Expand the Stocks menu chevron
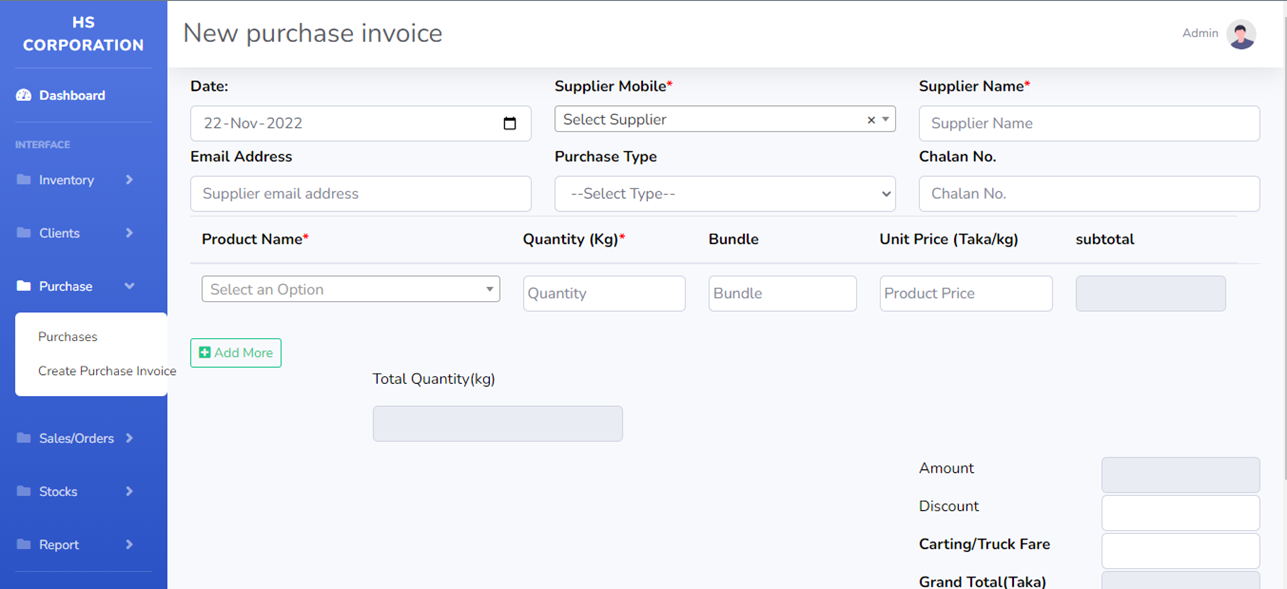 [129, 491]
